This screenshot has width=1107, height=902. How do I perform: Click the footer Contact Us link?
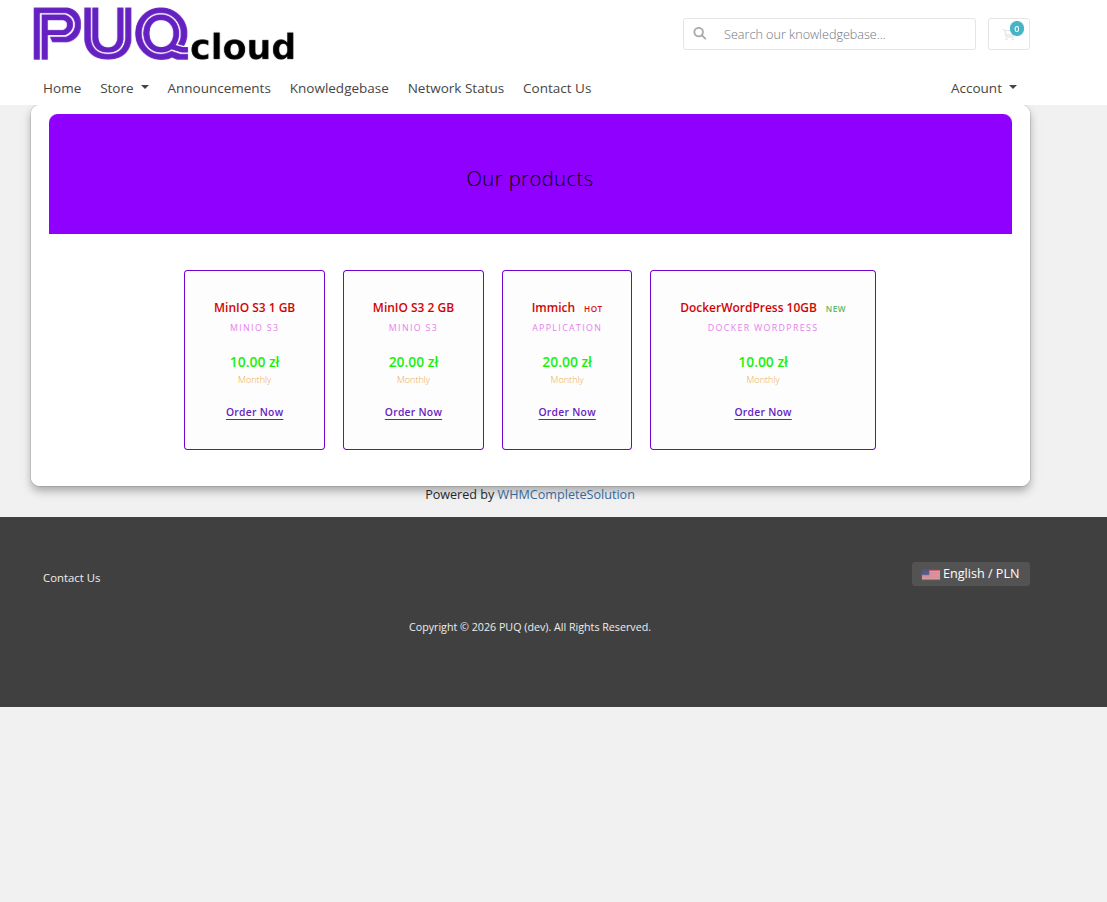click(72, 578)
